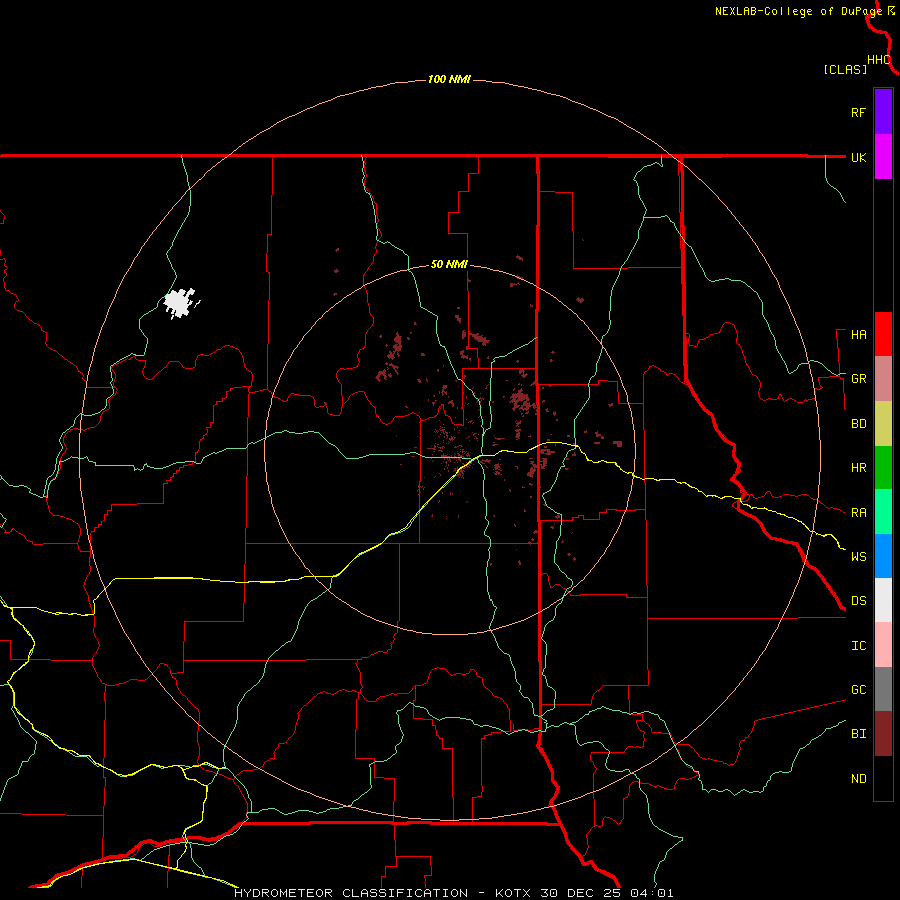Click the ND legend label

point(858,779)
